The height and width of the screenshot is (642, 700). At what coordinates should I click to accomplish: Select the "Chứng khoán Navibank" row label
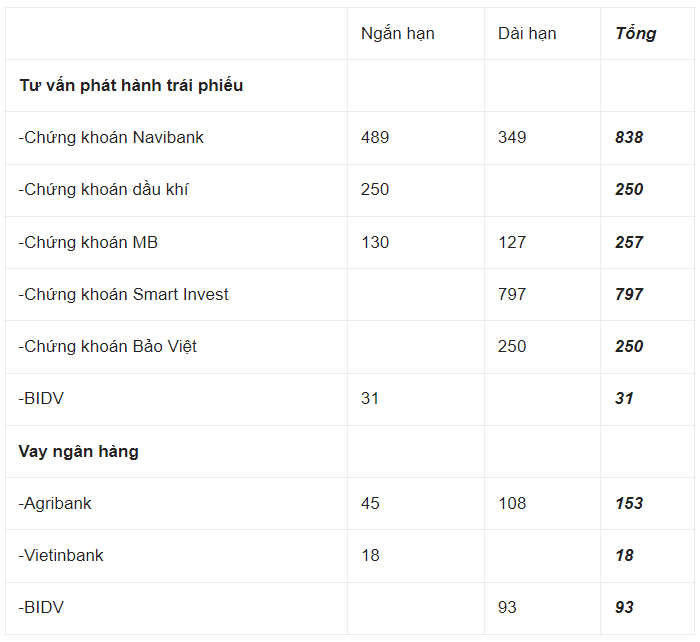tap(111, 137)
